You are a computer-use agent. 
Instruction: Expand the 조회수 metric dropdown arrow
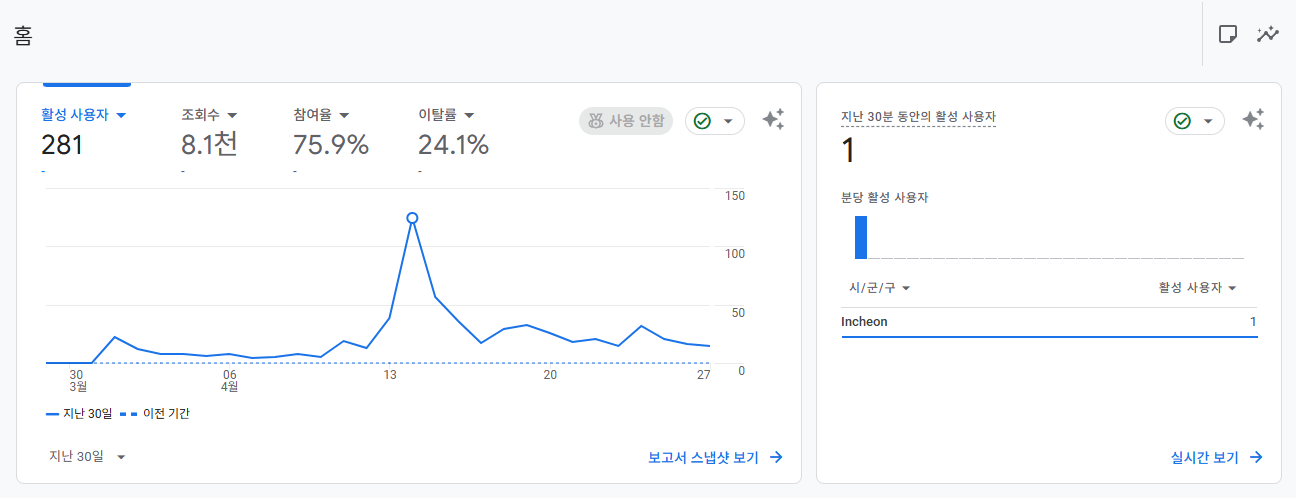coord(232,115)
